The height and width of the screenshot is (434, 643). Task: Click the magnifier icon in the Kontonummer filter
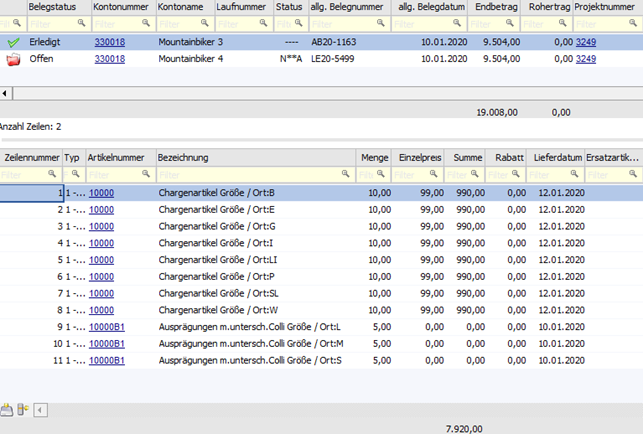(x=146, y=24)
